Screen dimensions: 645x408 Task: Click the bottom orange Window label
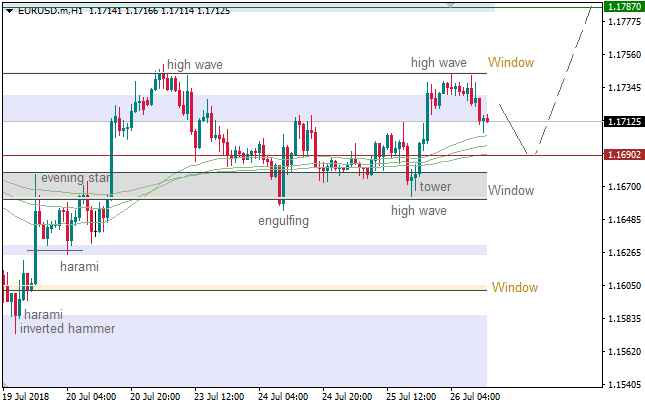pyautogui.click(x=514, y=288)
